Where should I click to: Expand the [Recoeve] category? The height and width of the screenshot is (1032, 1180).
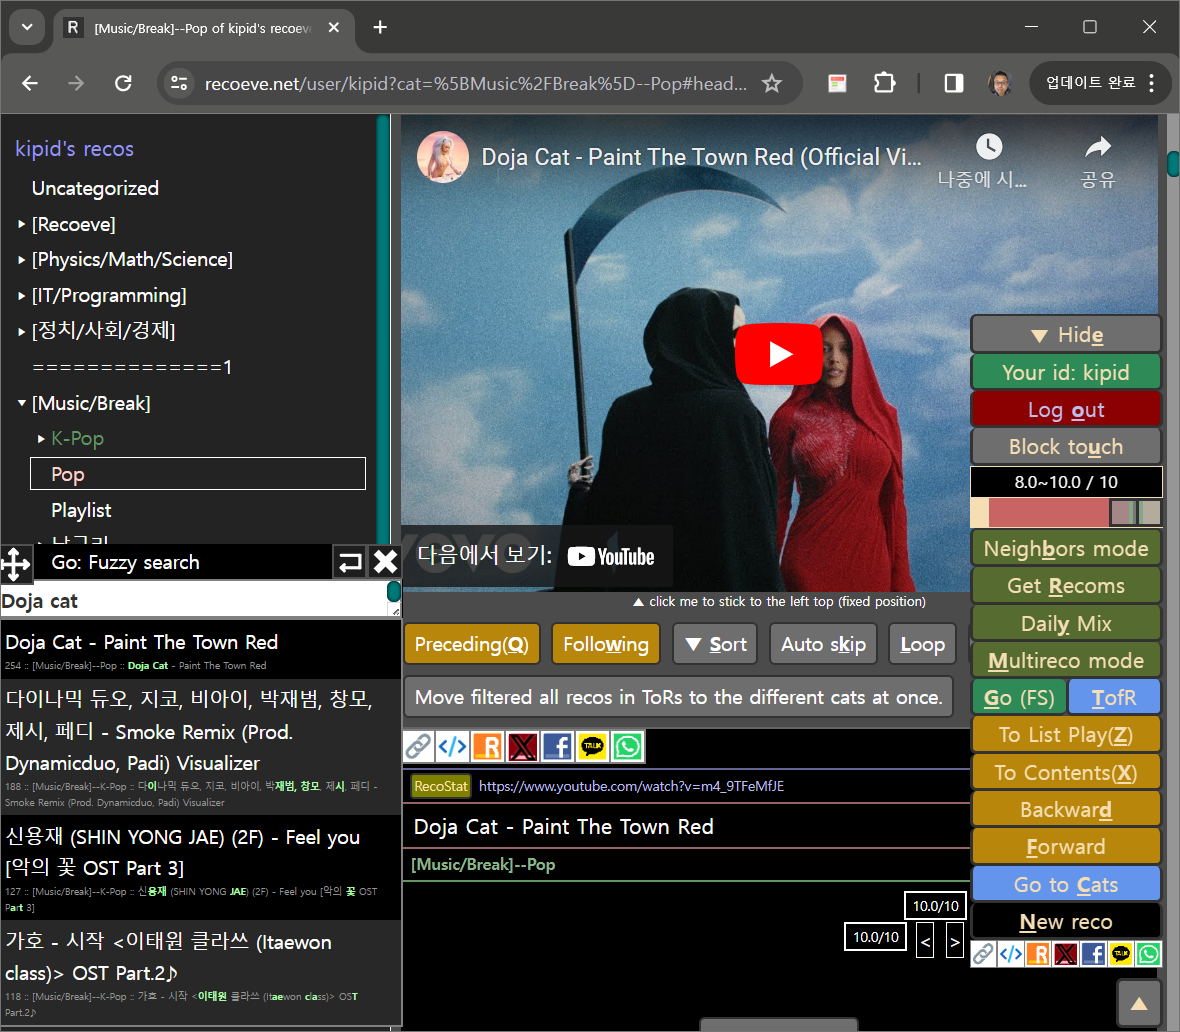22,224
